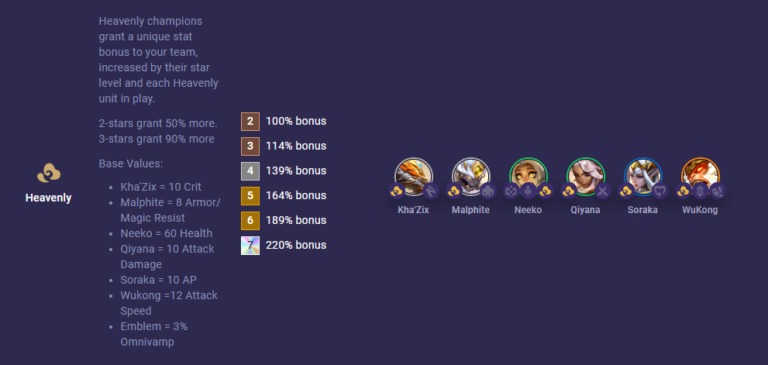This screenshot has height=365, width=768.
Task: Select Qiyana champion portrait
Action: coord(585,176)
